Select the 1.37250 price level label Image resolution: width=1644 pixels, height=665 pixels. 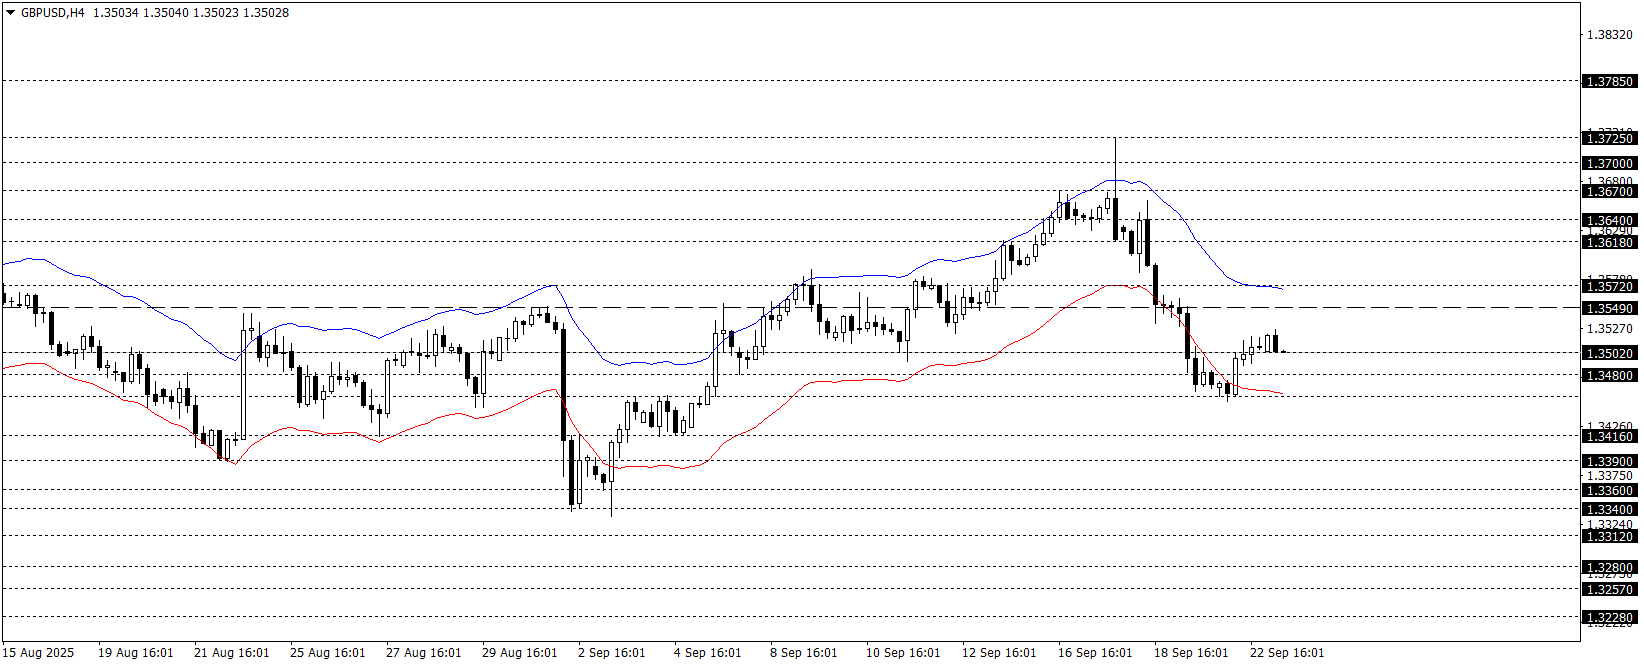pos(1610,138)
